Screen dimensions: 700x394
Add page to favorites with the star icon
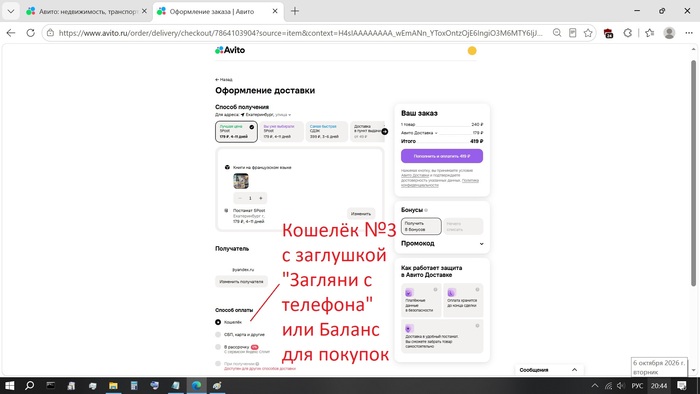(x=588, y=33)
